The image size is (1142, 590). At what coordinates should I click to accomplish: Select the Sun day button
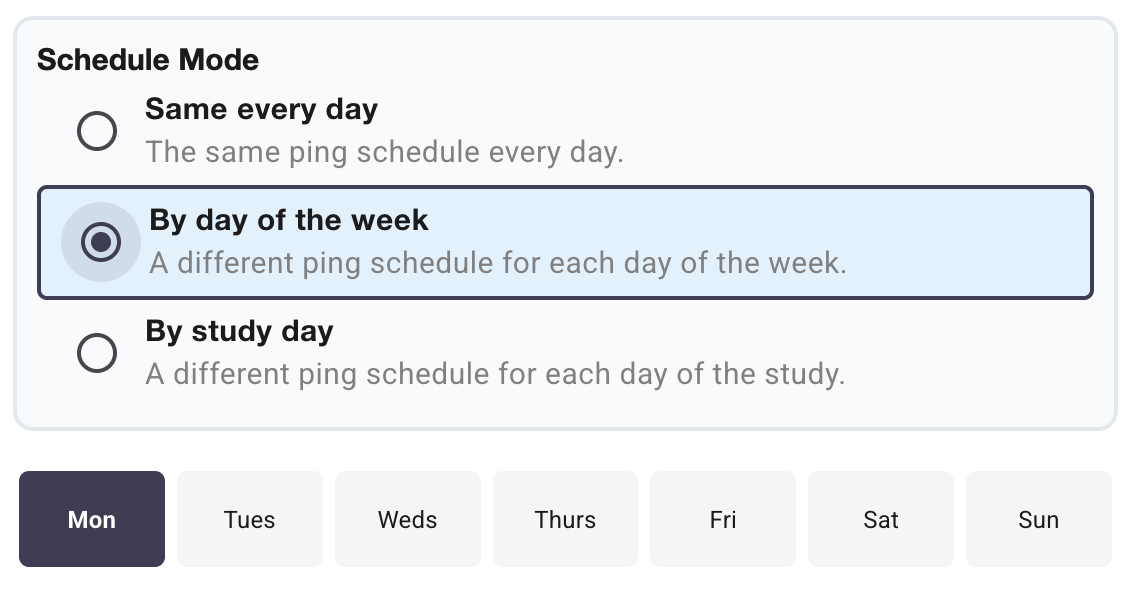pyautogui.click(x=1038, y=519)
